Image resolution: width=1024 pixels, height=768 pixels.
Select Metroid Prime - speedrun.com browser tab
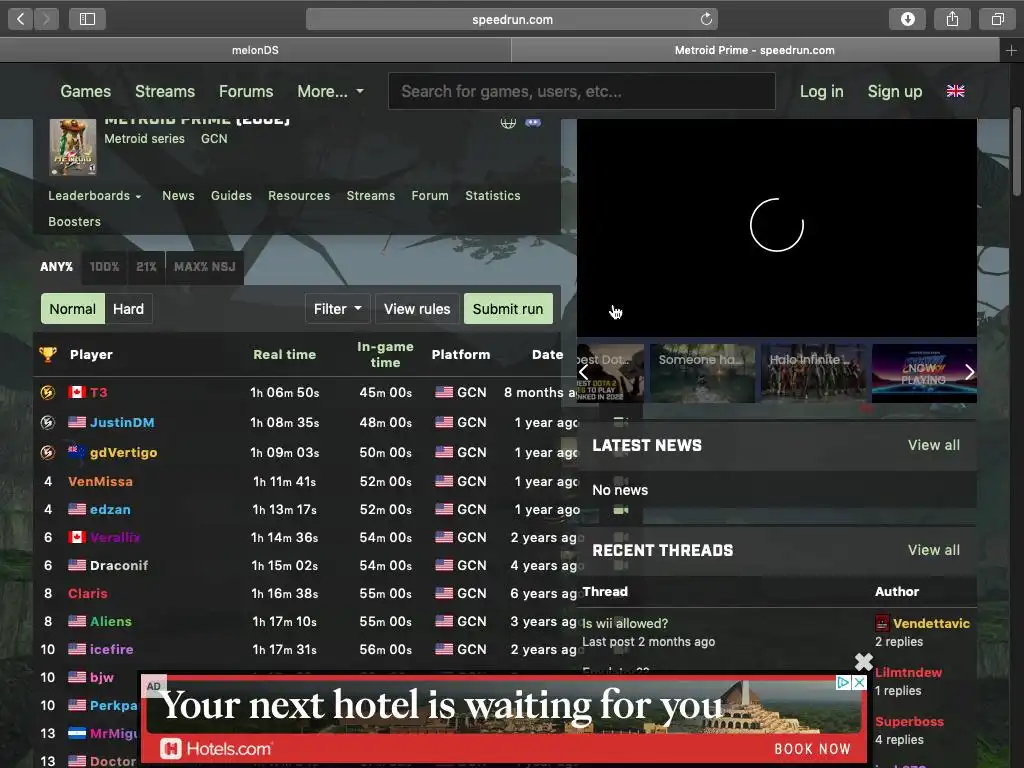[754, 50]
